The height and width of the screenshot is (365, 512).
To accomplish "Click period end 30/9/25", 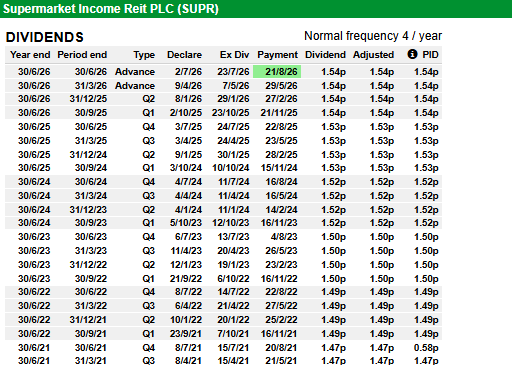I will tap(91, 113).
